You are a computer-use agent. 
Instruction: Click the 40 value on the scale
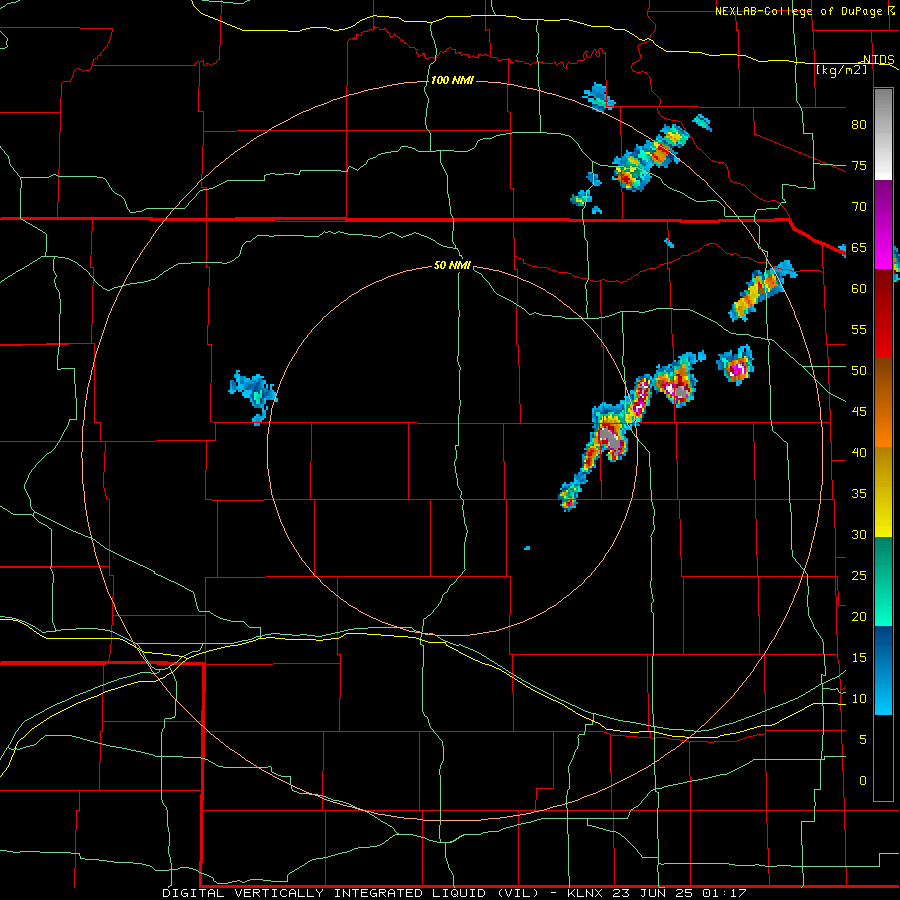859,453
